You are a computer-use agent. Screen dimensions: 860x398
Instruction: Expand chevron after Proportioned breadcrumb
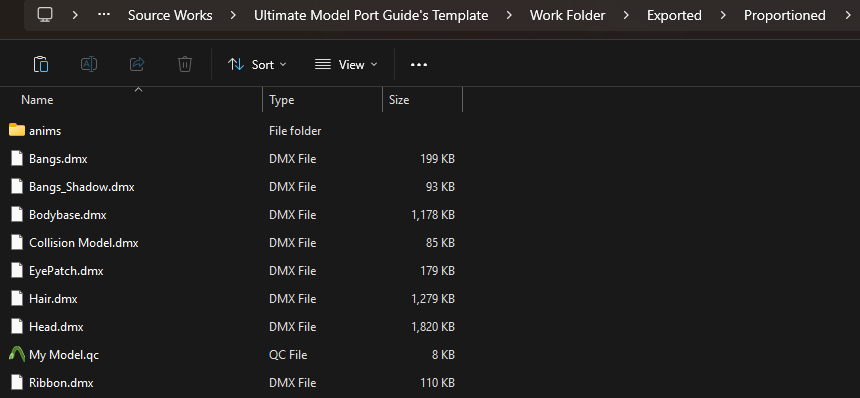(x=848, y=15)
